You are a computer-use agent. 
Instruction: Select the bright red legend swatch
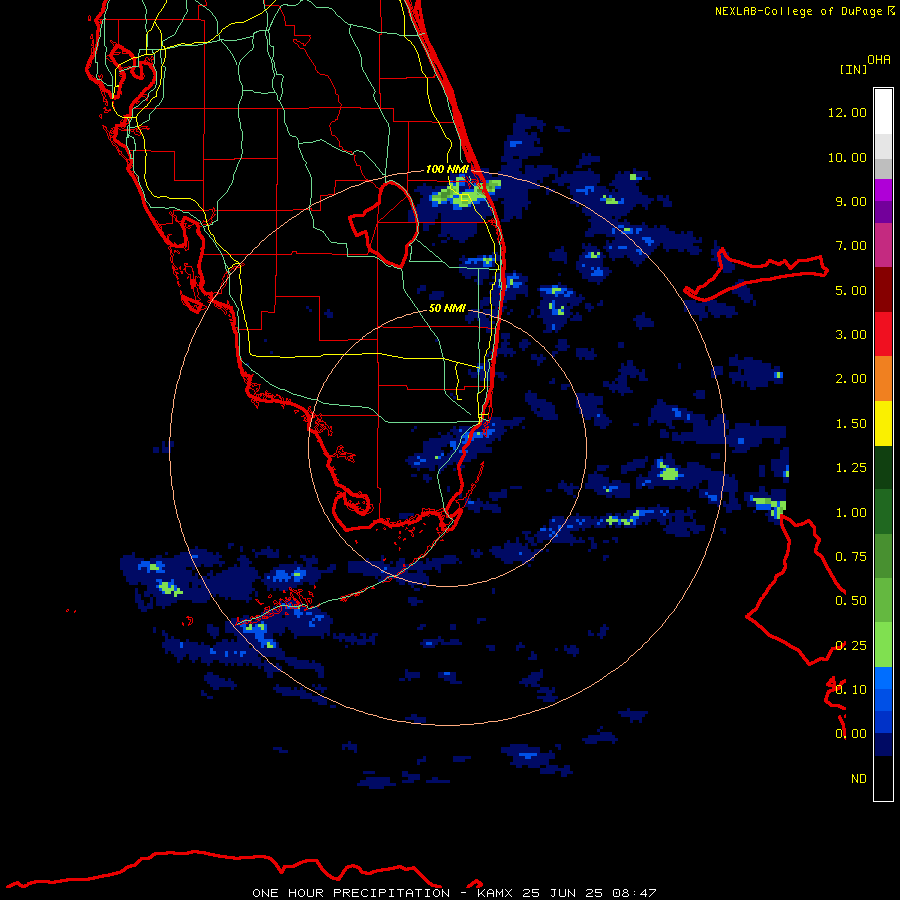coord(883,335)
